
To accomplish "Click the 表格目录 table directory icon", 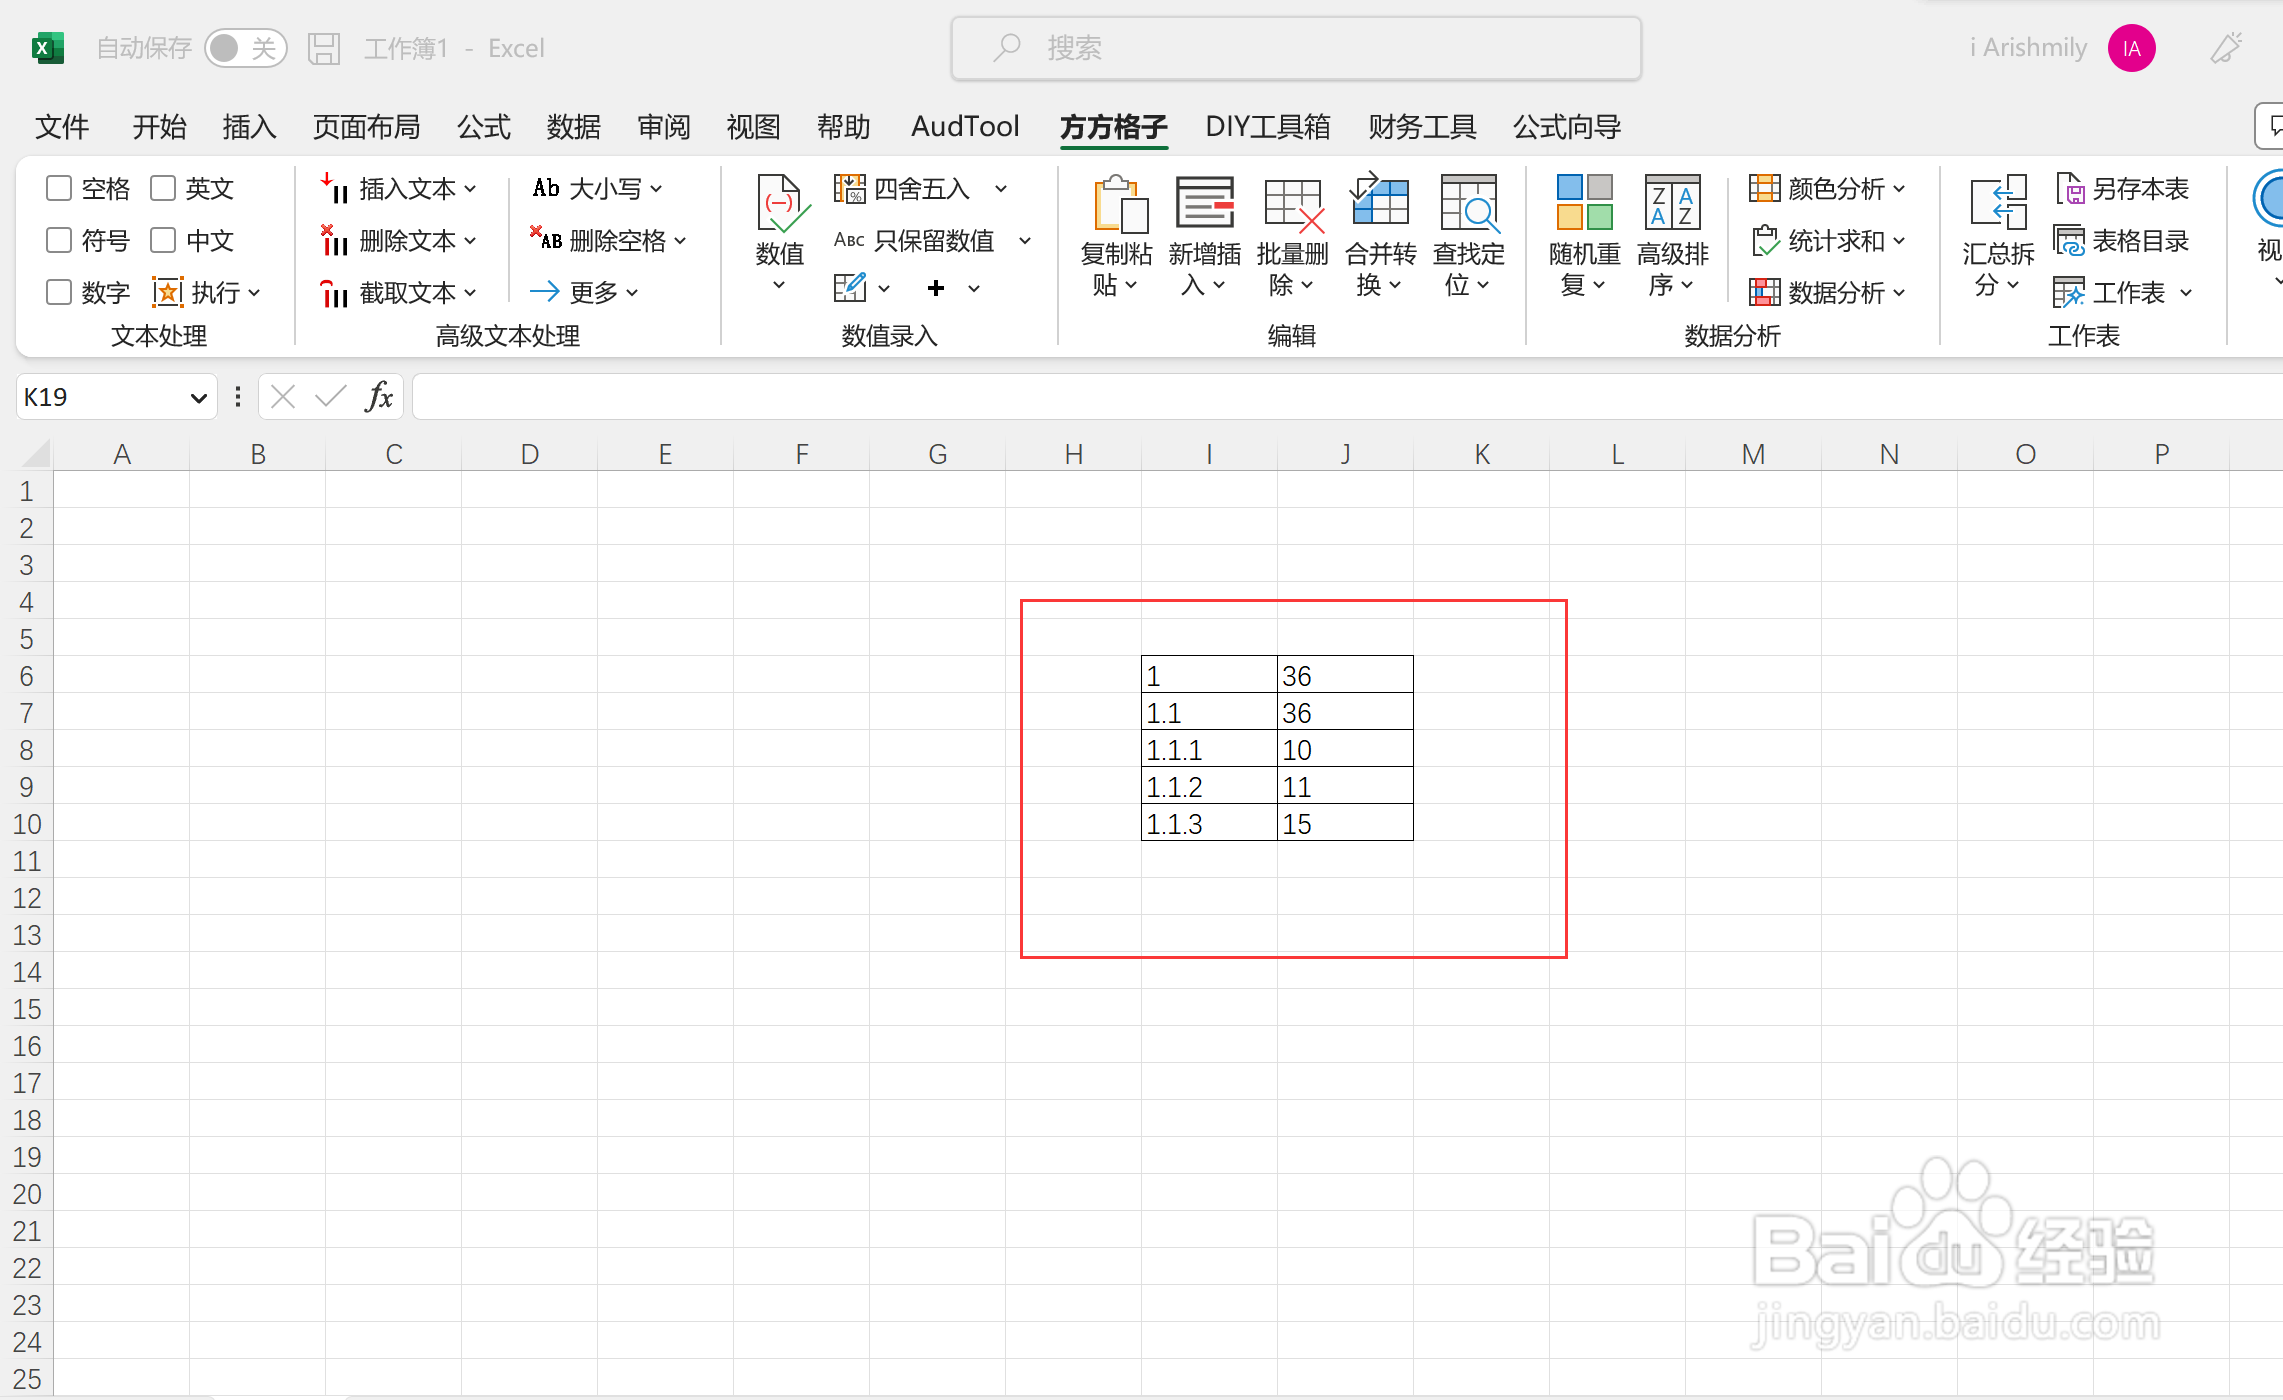I will 2069,240.
